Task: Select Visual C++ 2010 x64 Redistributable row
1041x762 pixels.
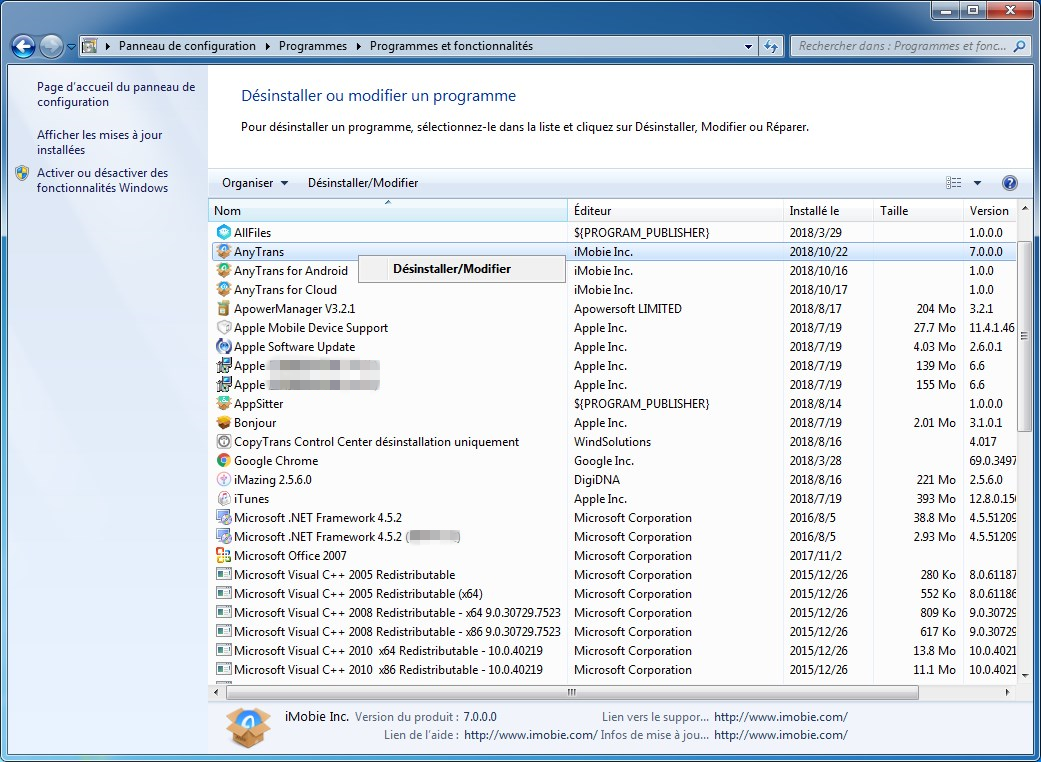Action: pos(612,650)
